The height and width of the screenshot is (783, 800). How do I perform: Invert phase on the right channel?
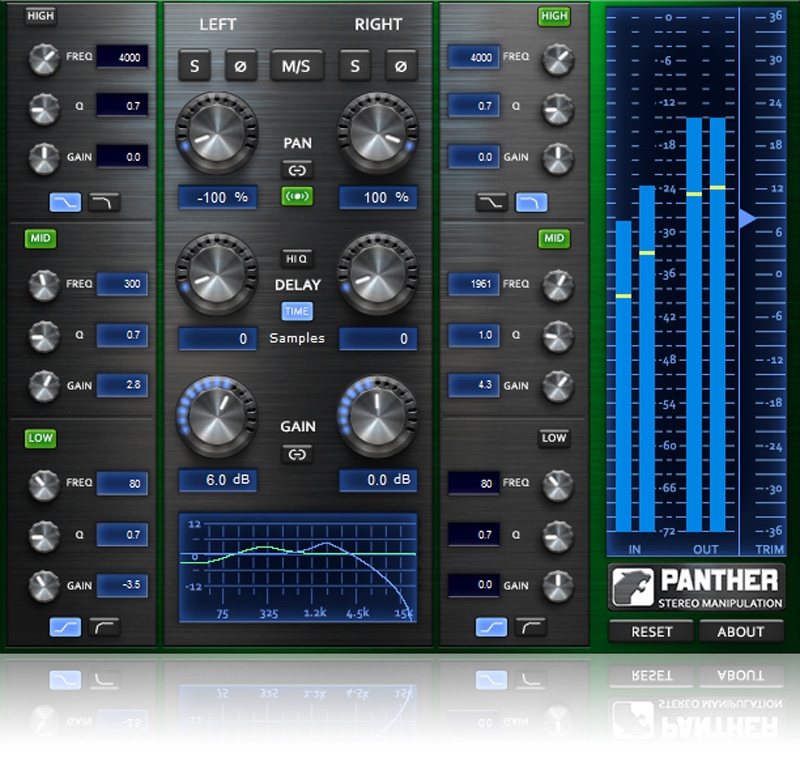(x=401, y=66)
